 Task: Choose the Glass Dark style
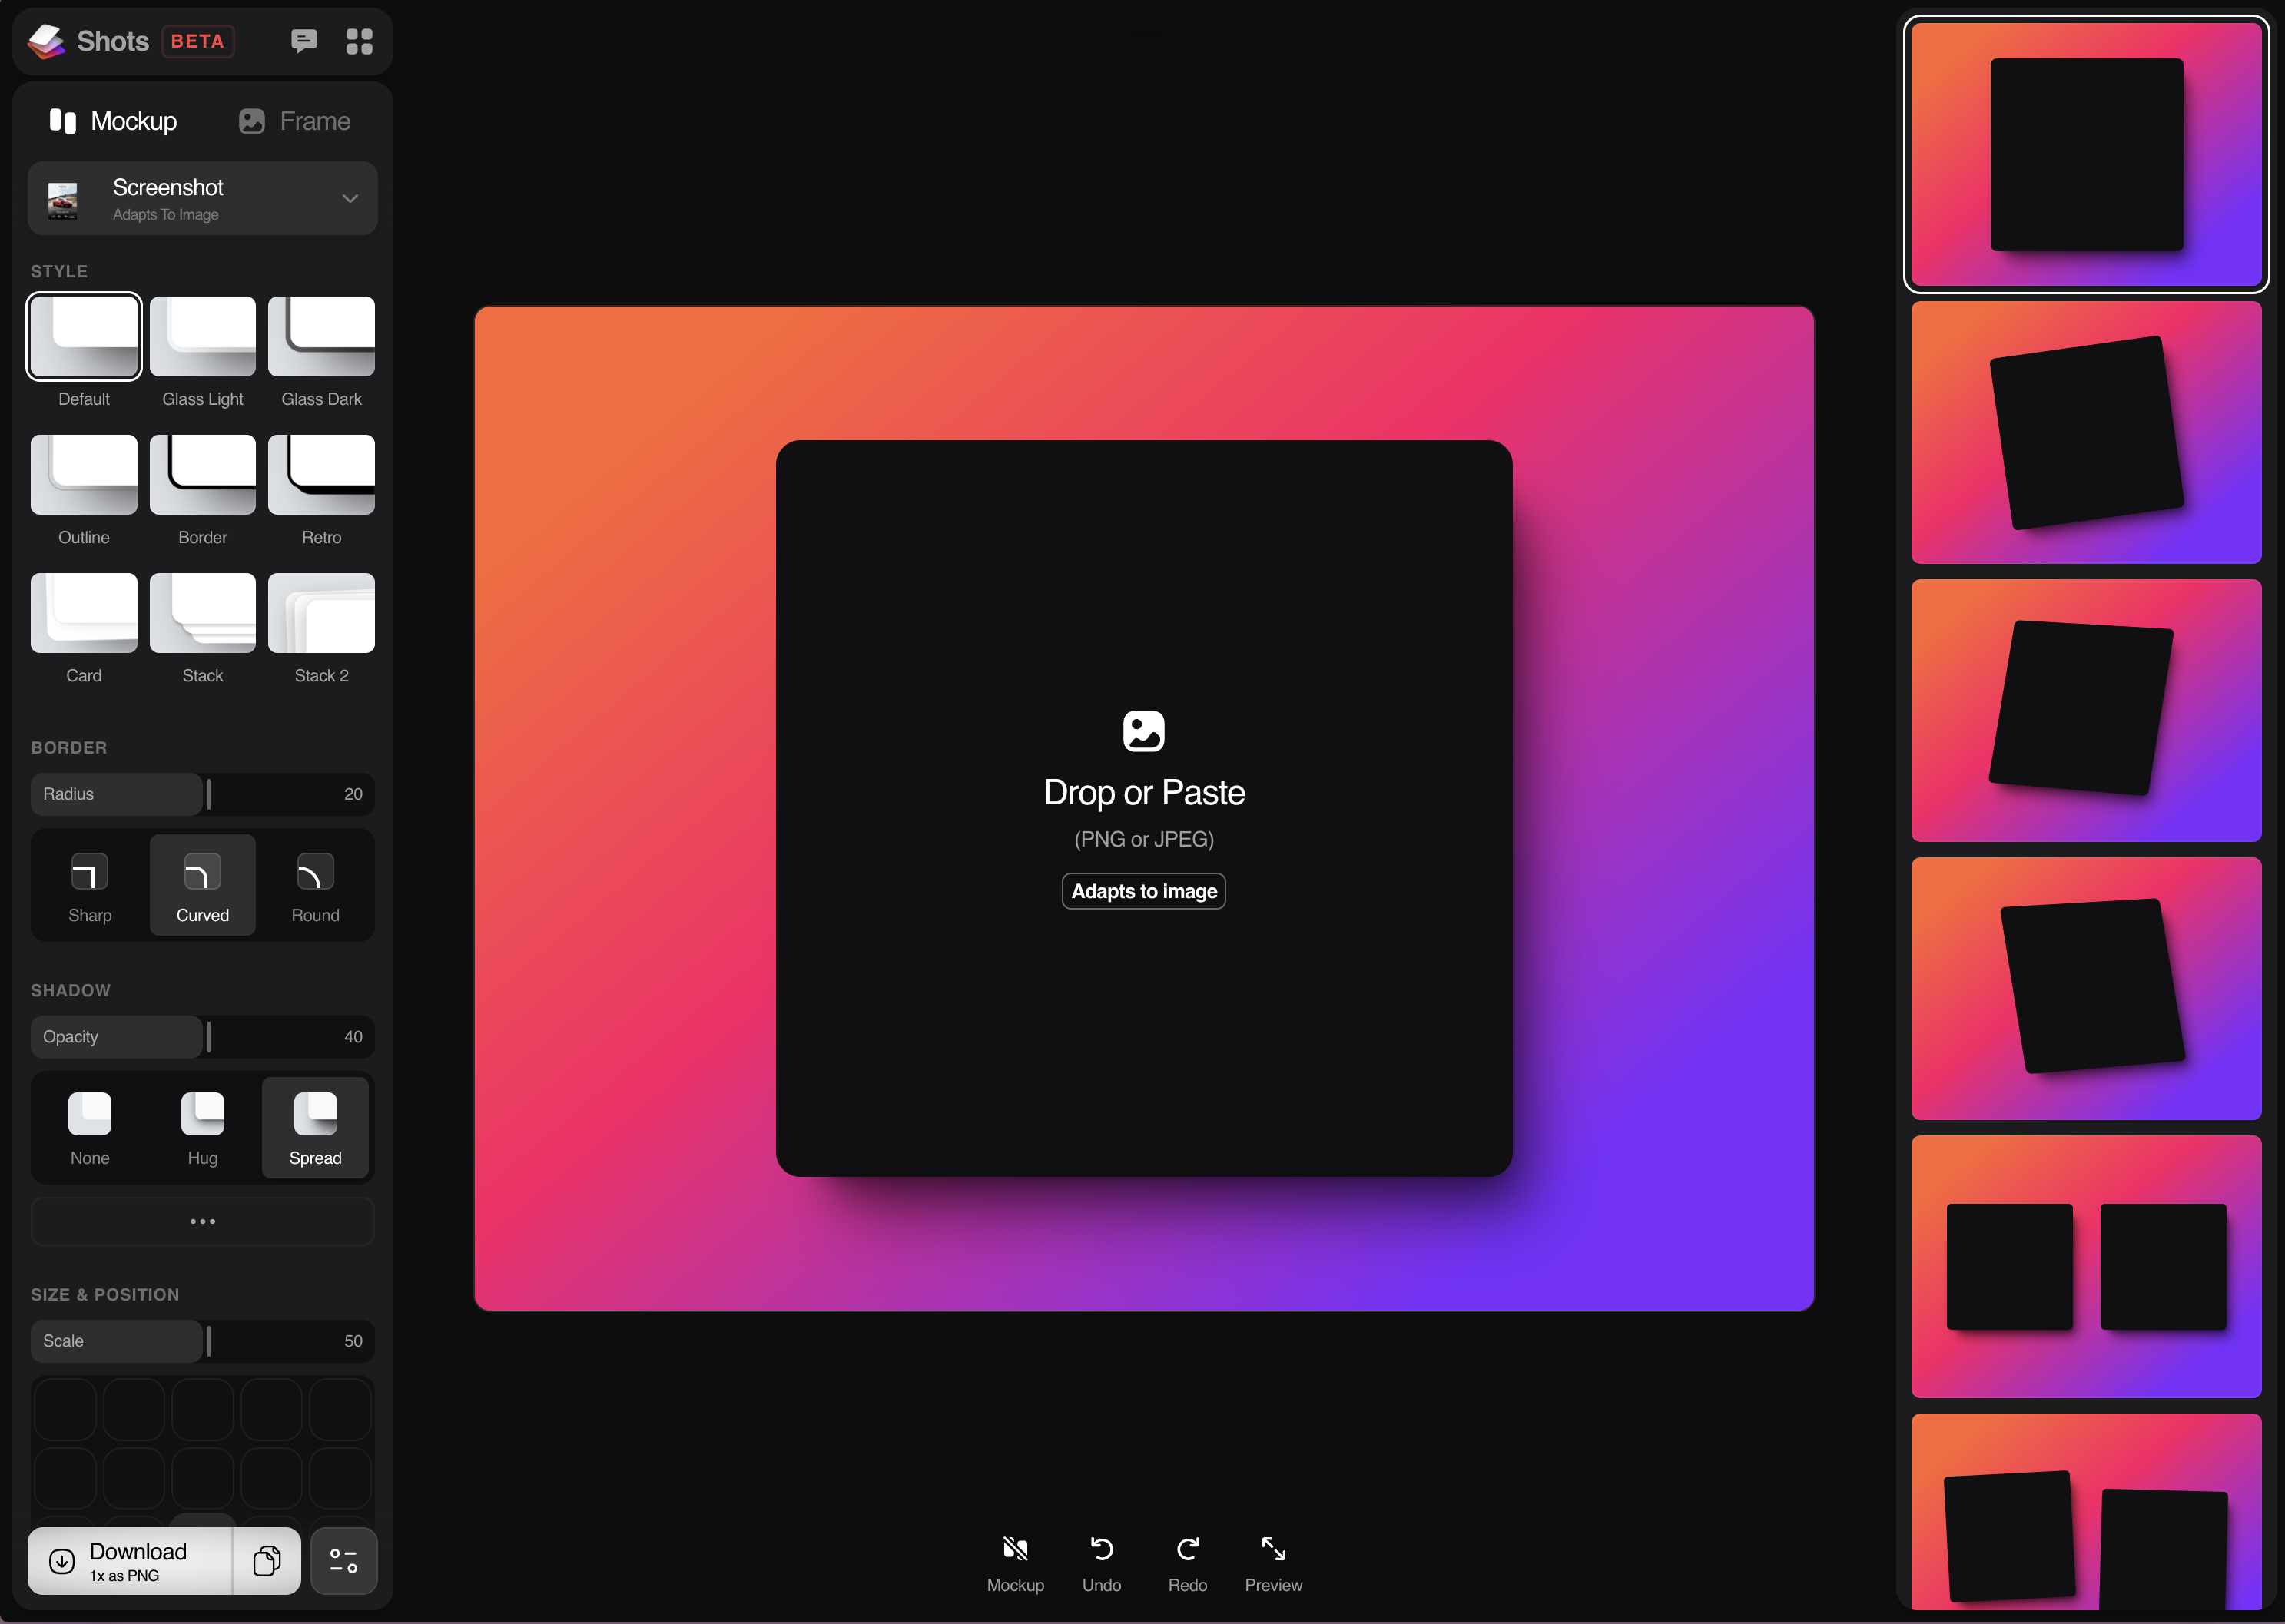tap(321, 351)
